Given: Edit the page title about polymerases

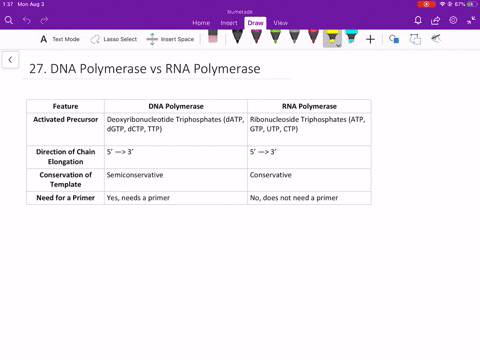Looking at the screenshot, I should [145, 69].
